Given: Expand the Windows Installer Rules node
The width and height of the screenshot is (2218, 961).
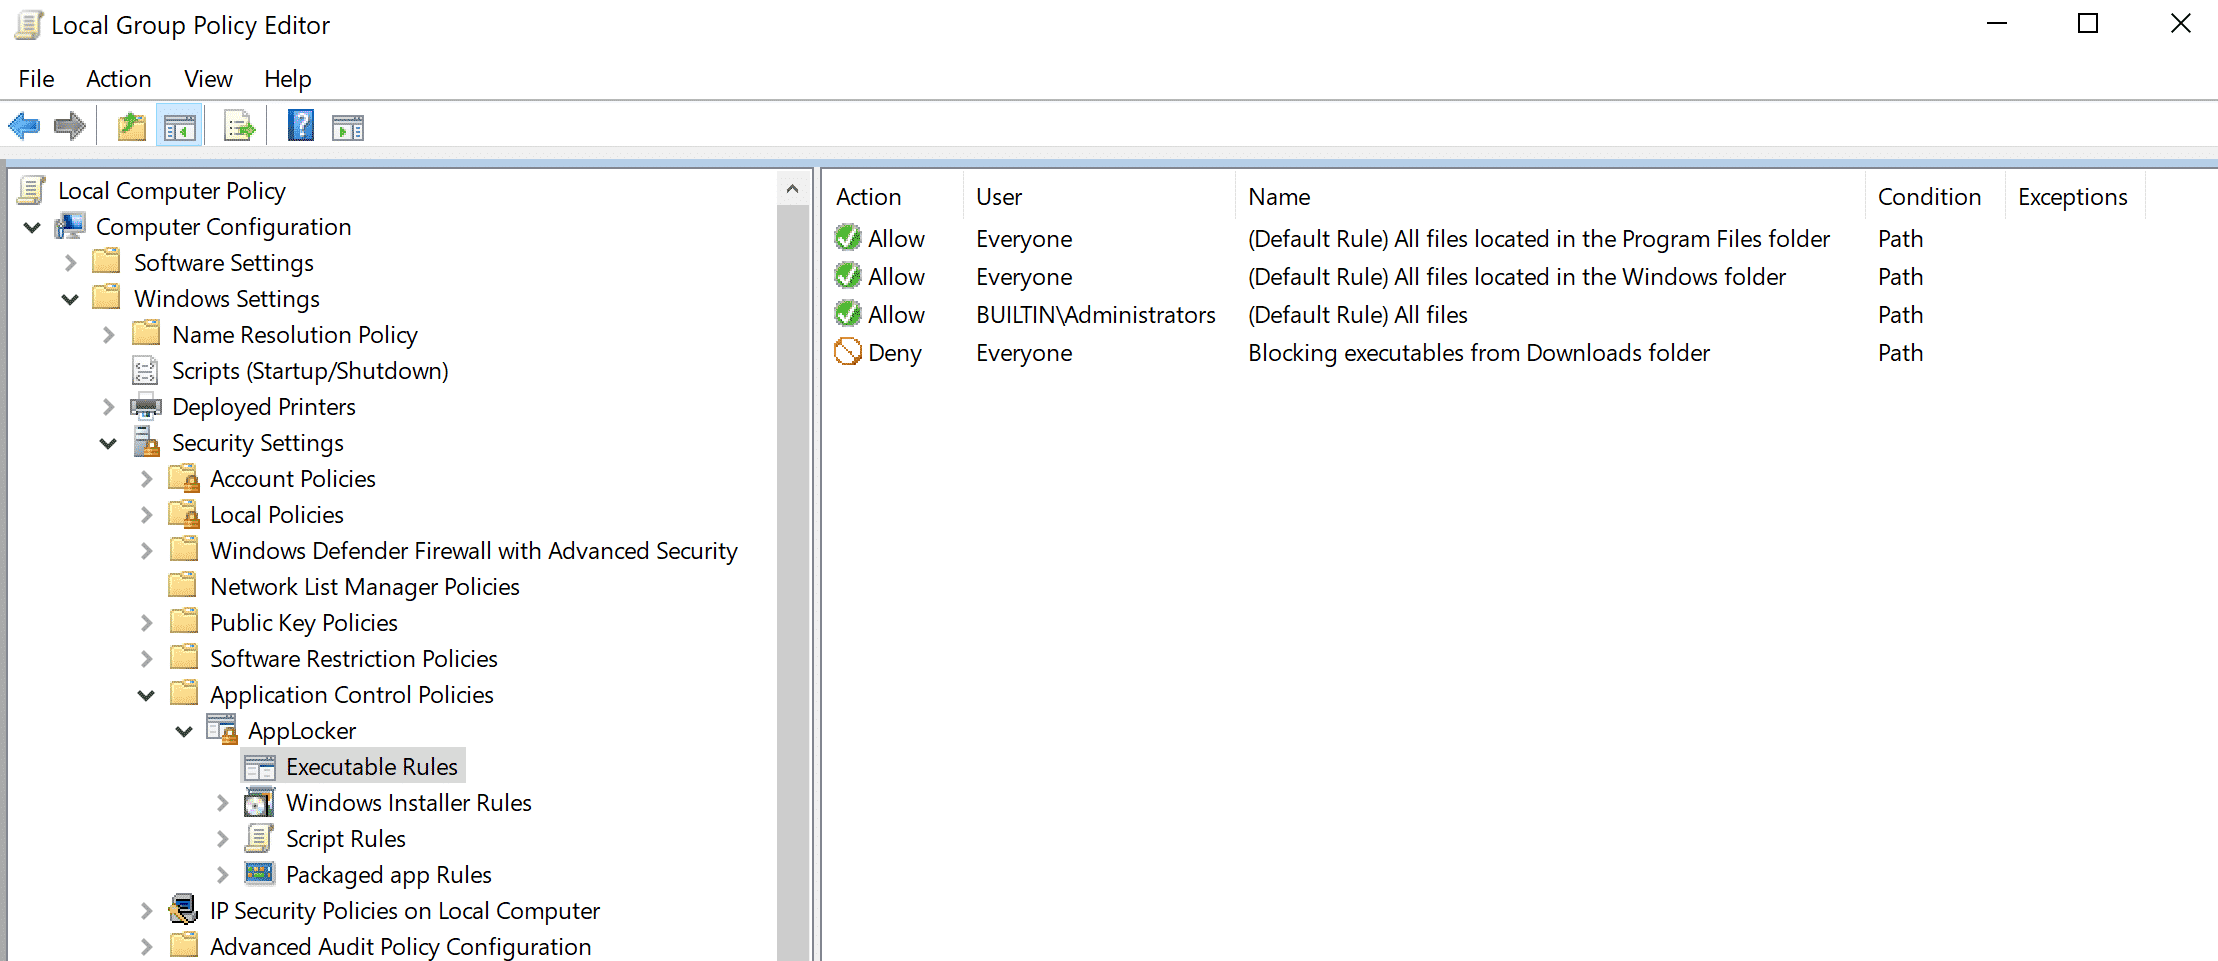Looking at the screenshot, I should (223, 803).
